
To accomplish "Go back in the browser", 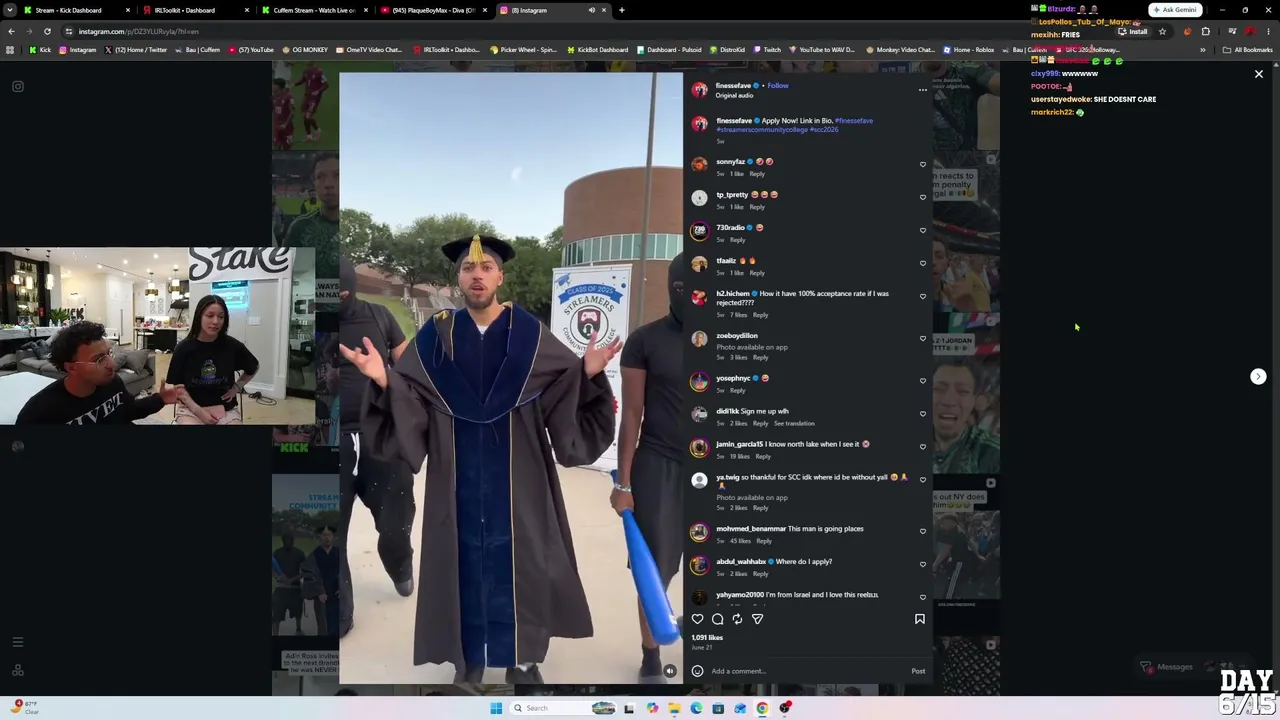I will (11, 31).
